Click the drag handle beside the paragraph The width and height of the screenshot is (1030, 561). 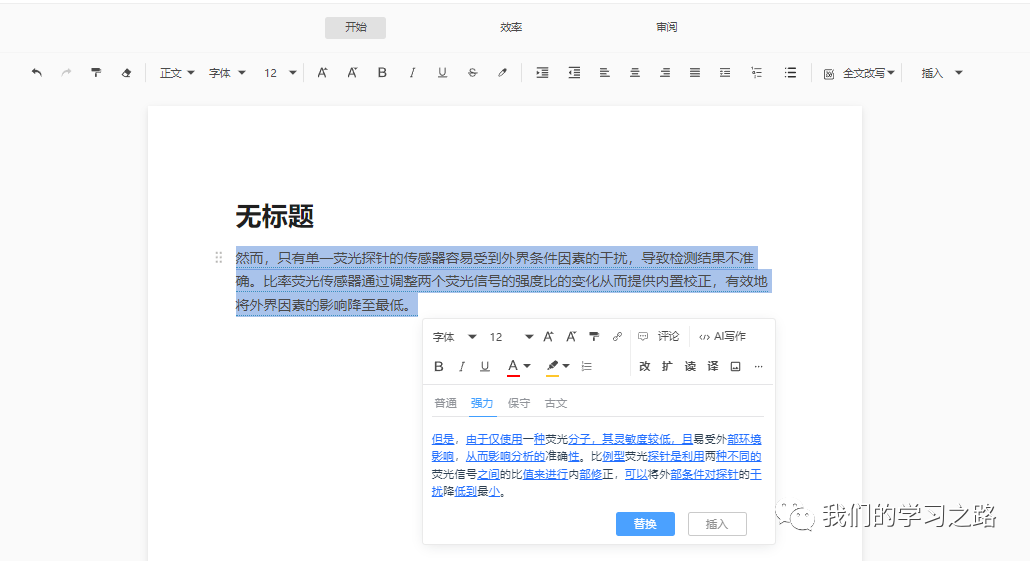(x=219, y=258)
